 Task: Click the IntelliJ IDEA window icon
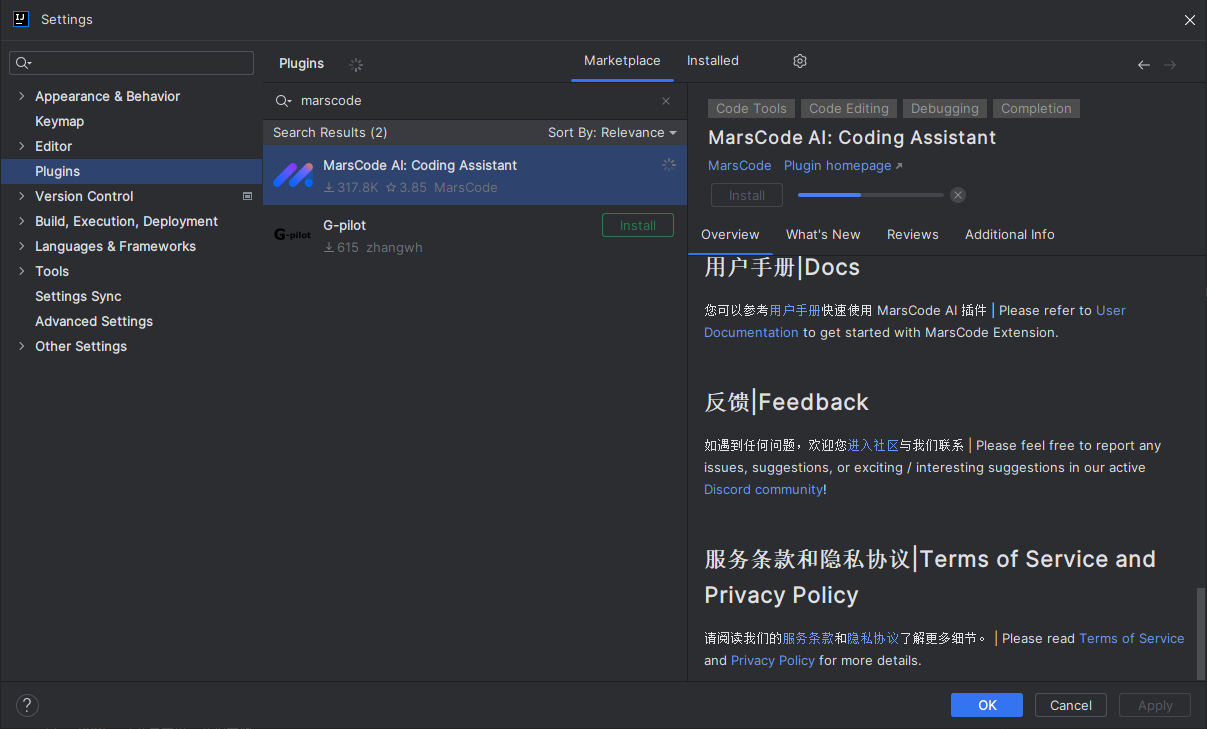(x=20, y=19)
